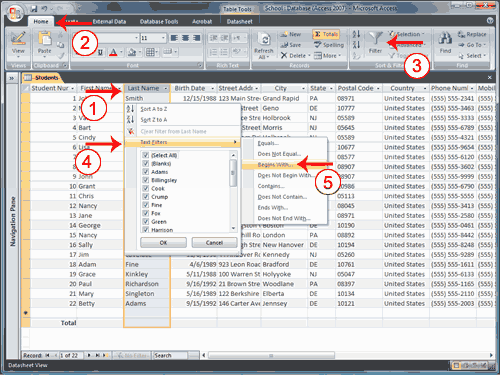Uncheck Adams in filter list
The height and width of the screenshot is (375, 500).
[146, 172]
